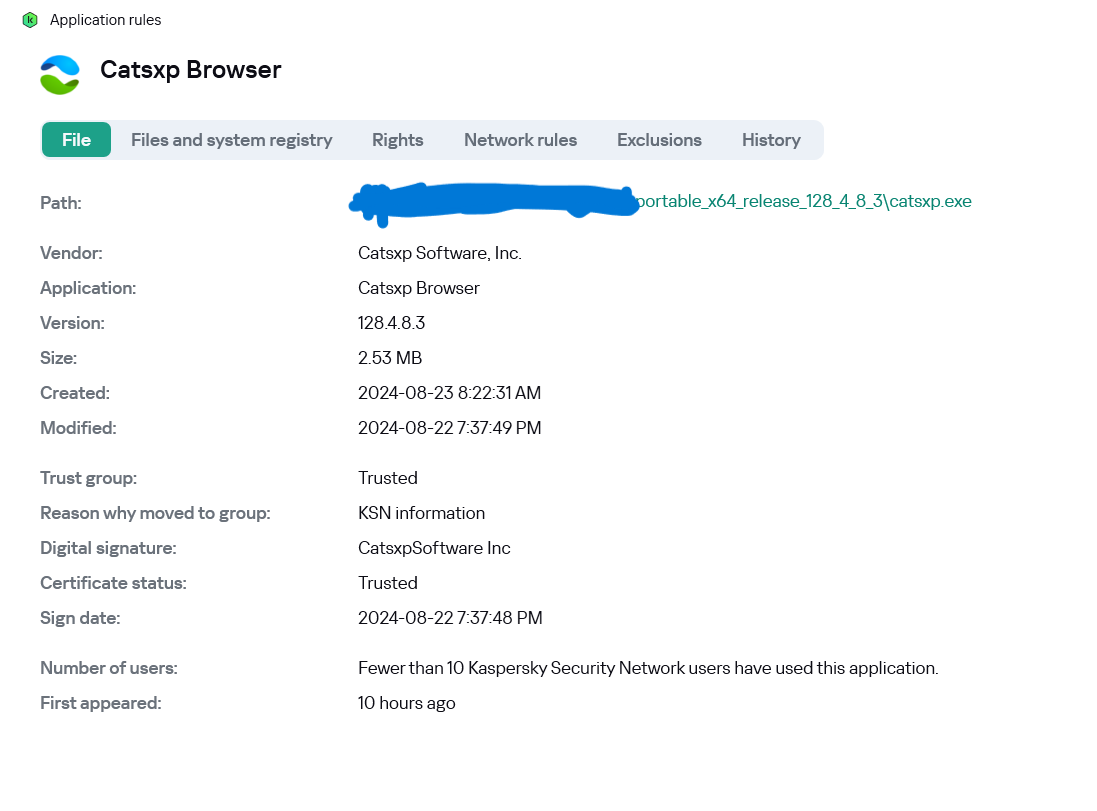This screenshot has width=1097, height=811.
Task: Select sign date 2024-08-22 7:37:48 PM
Action: [x=450, y=618]
